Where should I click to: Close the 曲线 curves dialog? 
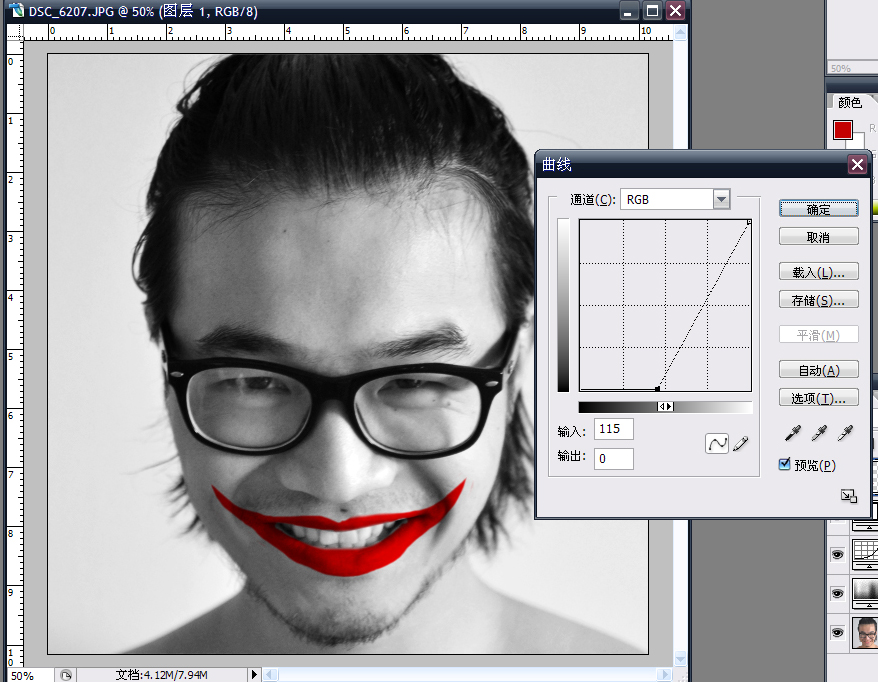tap(857, 165)
